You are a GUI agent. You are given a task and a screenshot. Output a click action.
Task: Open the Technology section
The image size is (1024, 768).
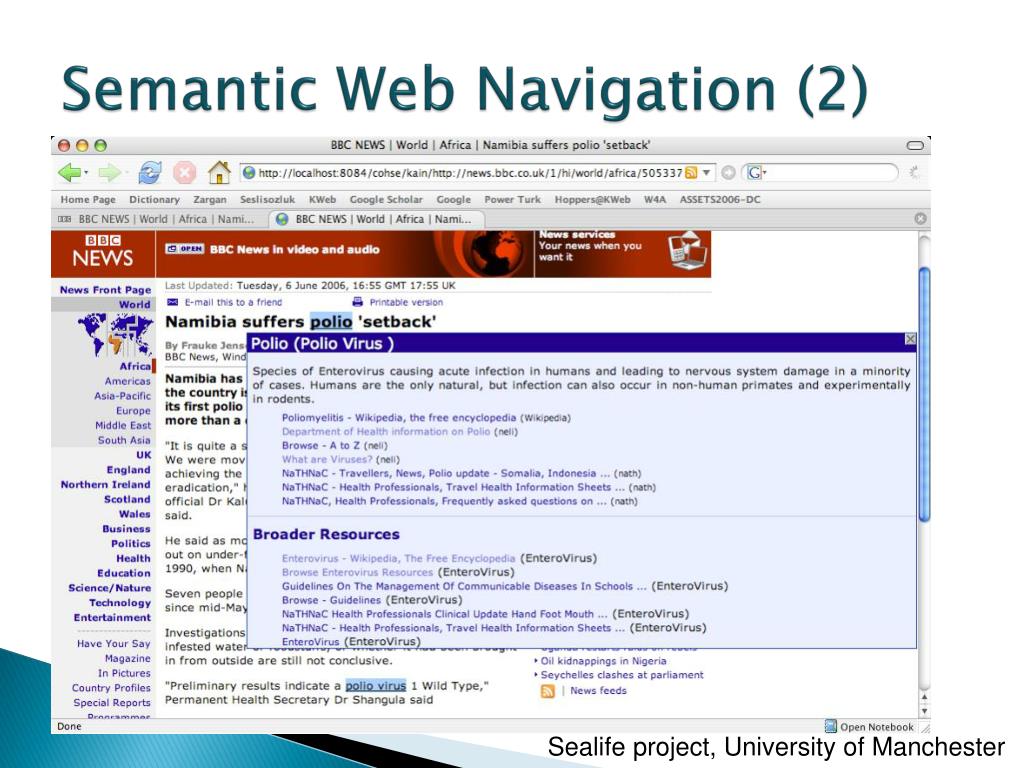pos(120,603)
